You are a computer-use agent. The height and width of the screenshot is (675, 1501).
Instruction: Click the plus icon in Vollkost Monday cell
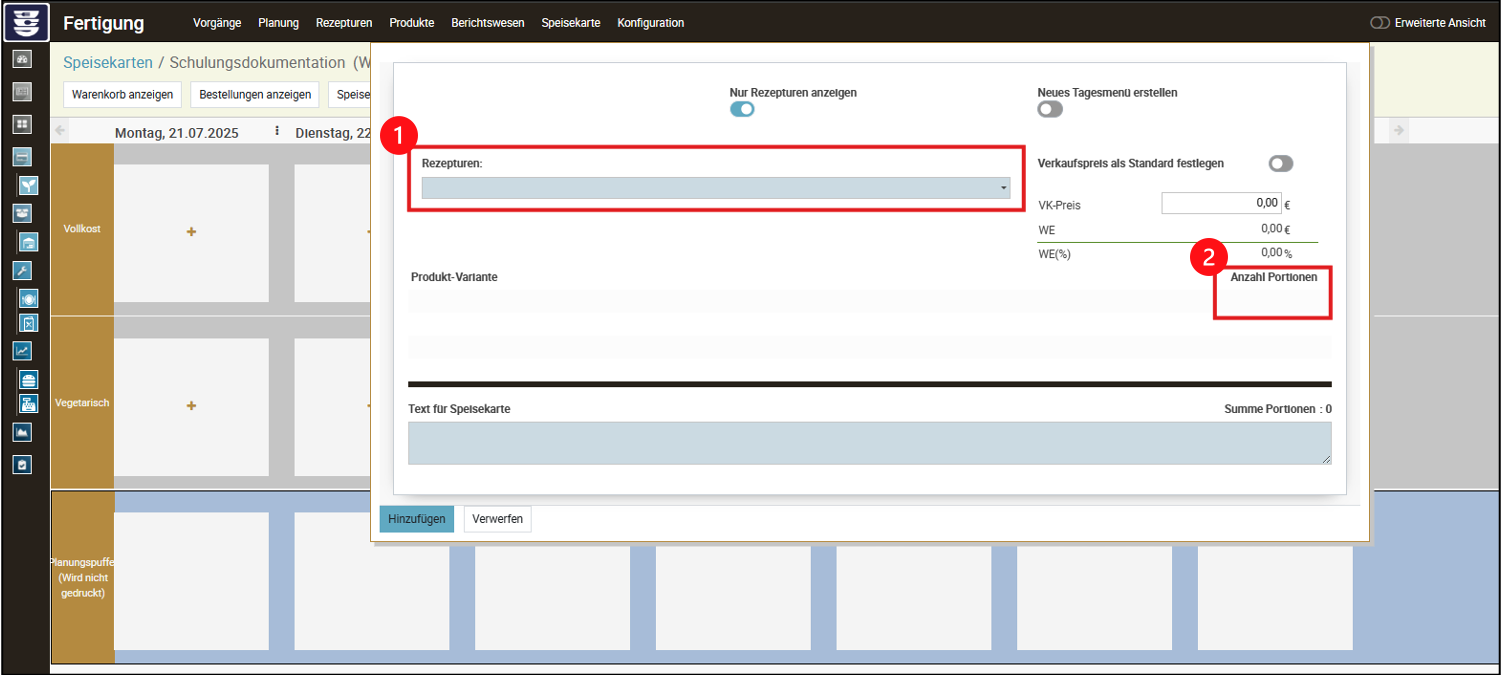point(191,232)
